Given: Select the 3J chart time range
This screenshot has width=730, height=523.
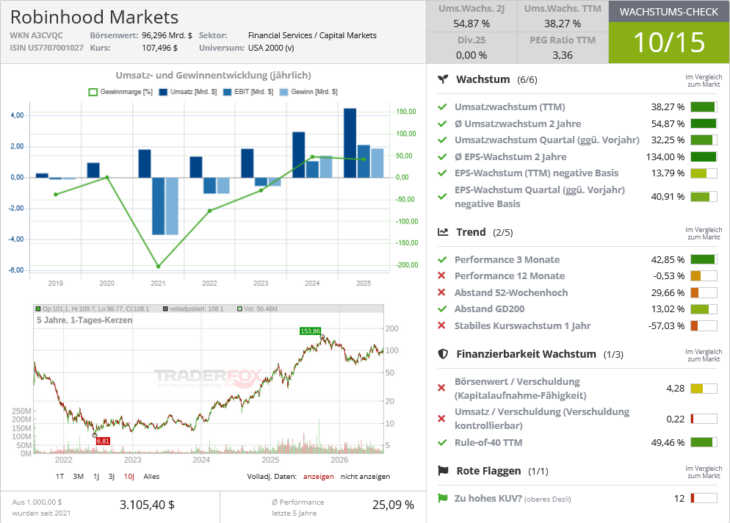Looking at the screenshot, I should click(x=111, y=476).
